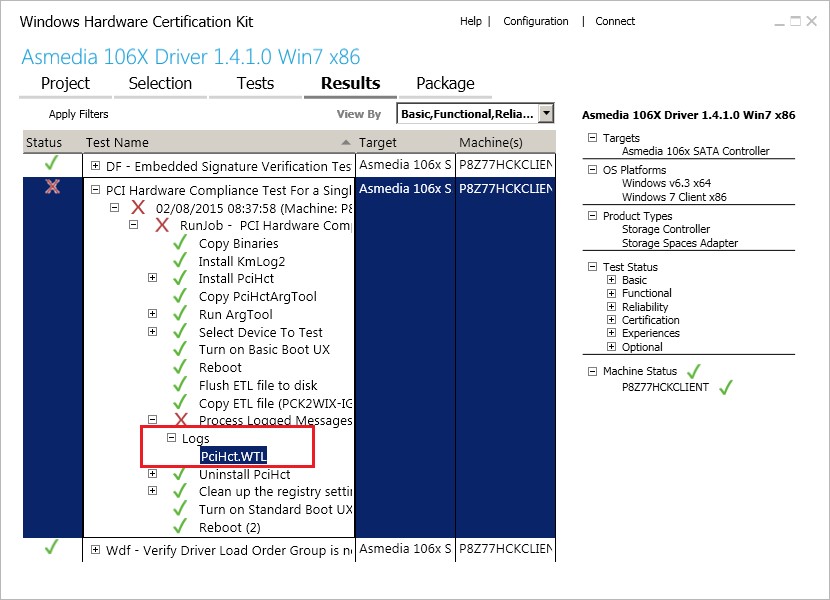Collapse PCI Hardware Compliance Test row
The width and height of the screenshot is (830, 600).
pyautogui.click(x=95, y=190)
